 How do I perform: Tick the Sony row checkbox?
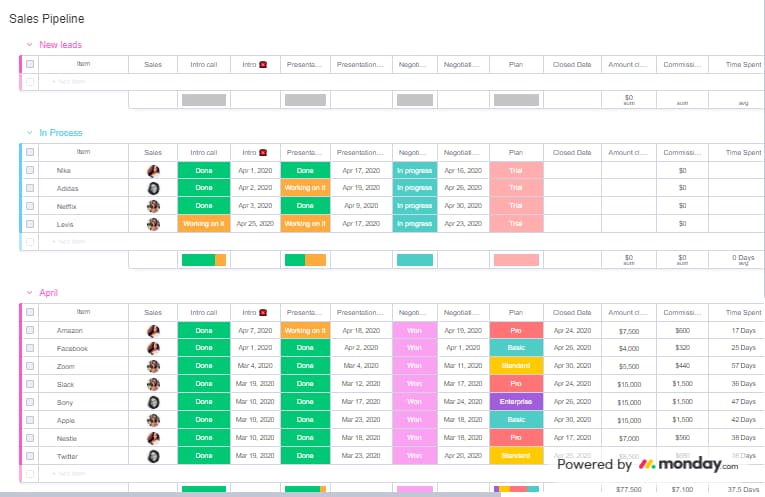(30, 402)
